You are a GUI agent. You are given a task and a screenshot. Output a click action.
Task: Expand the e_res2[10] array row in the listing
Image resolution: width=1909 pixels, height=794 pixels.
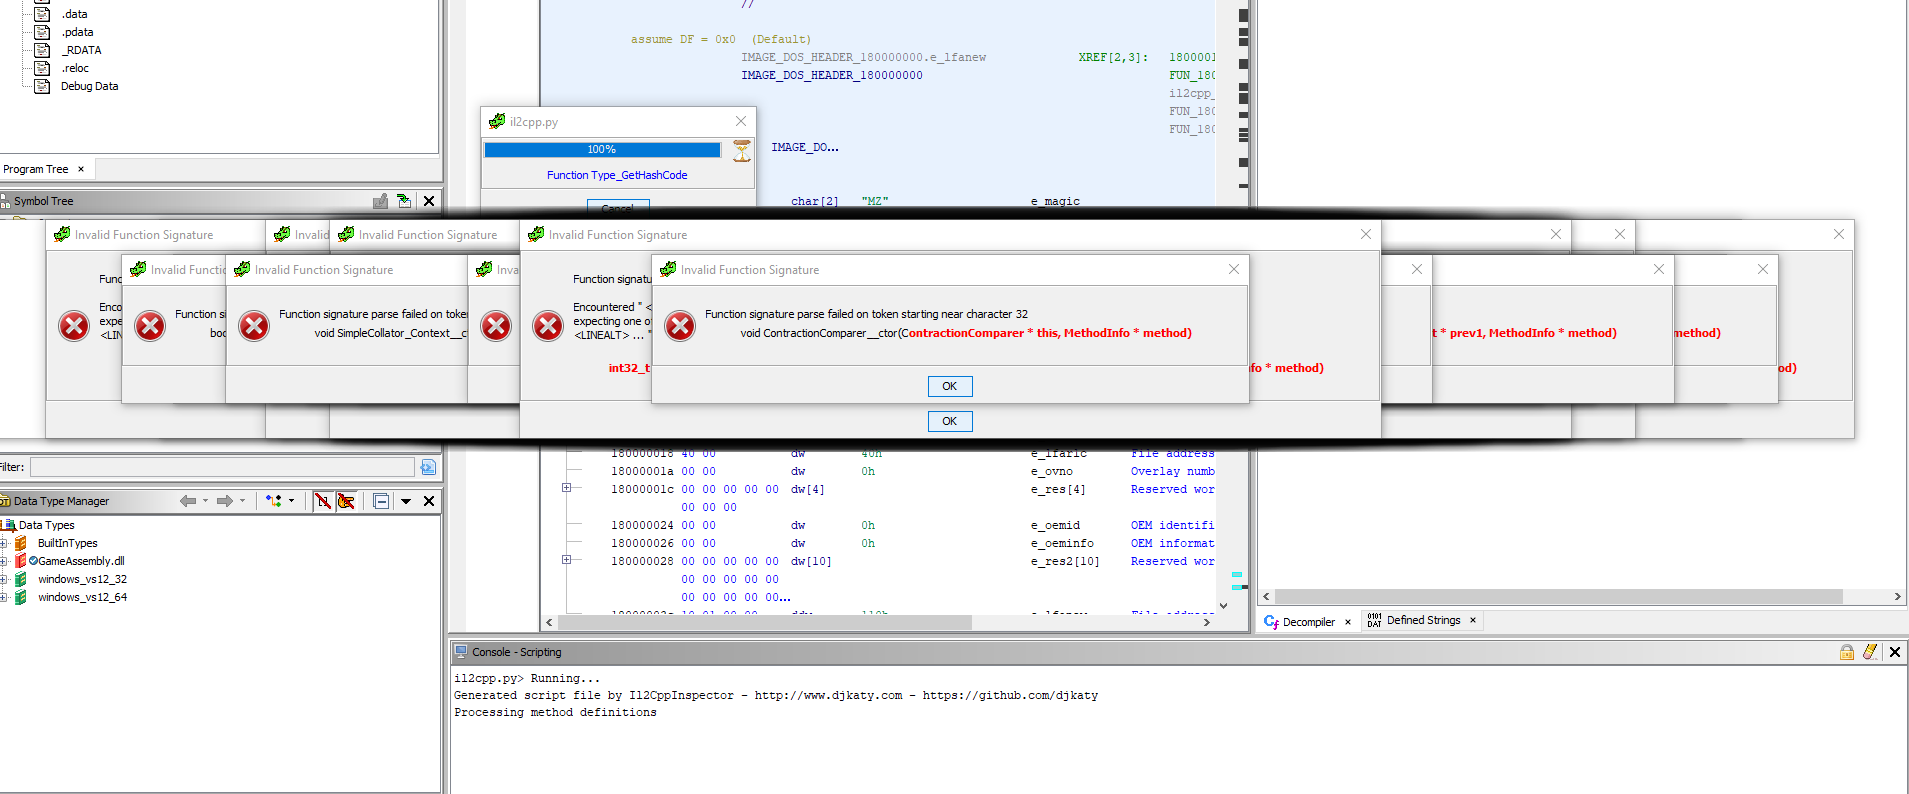coord(566,560)
